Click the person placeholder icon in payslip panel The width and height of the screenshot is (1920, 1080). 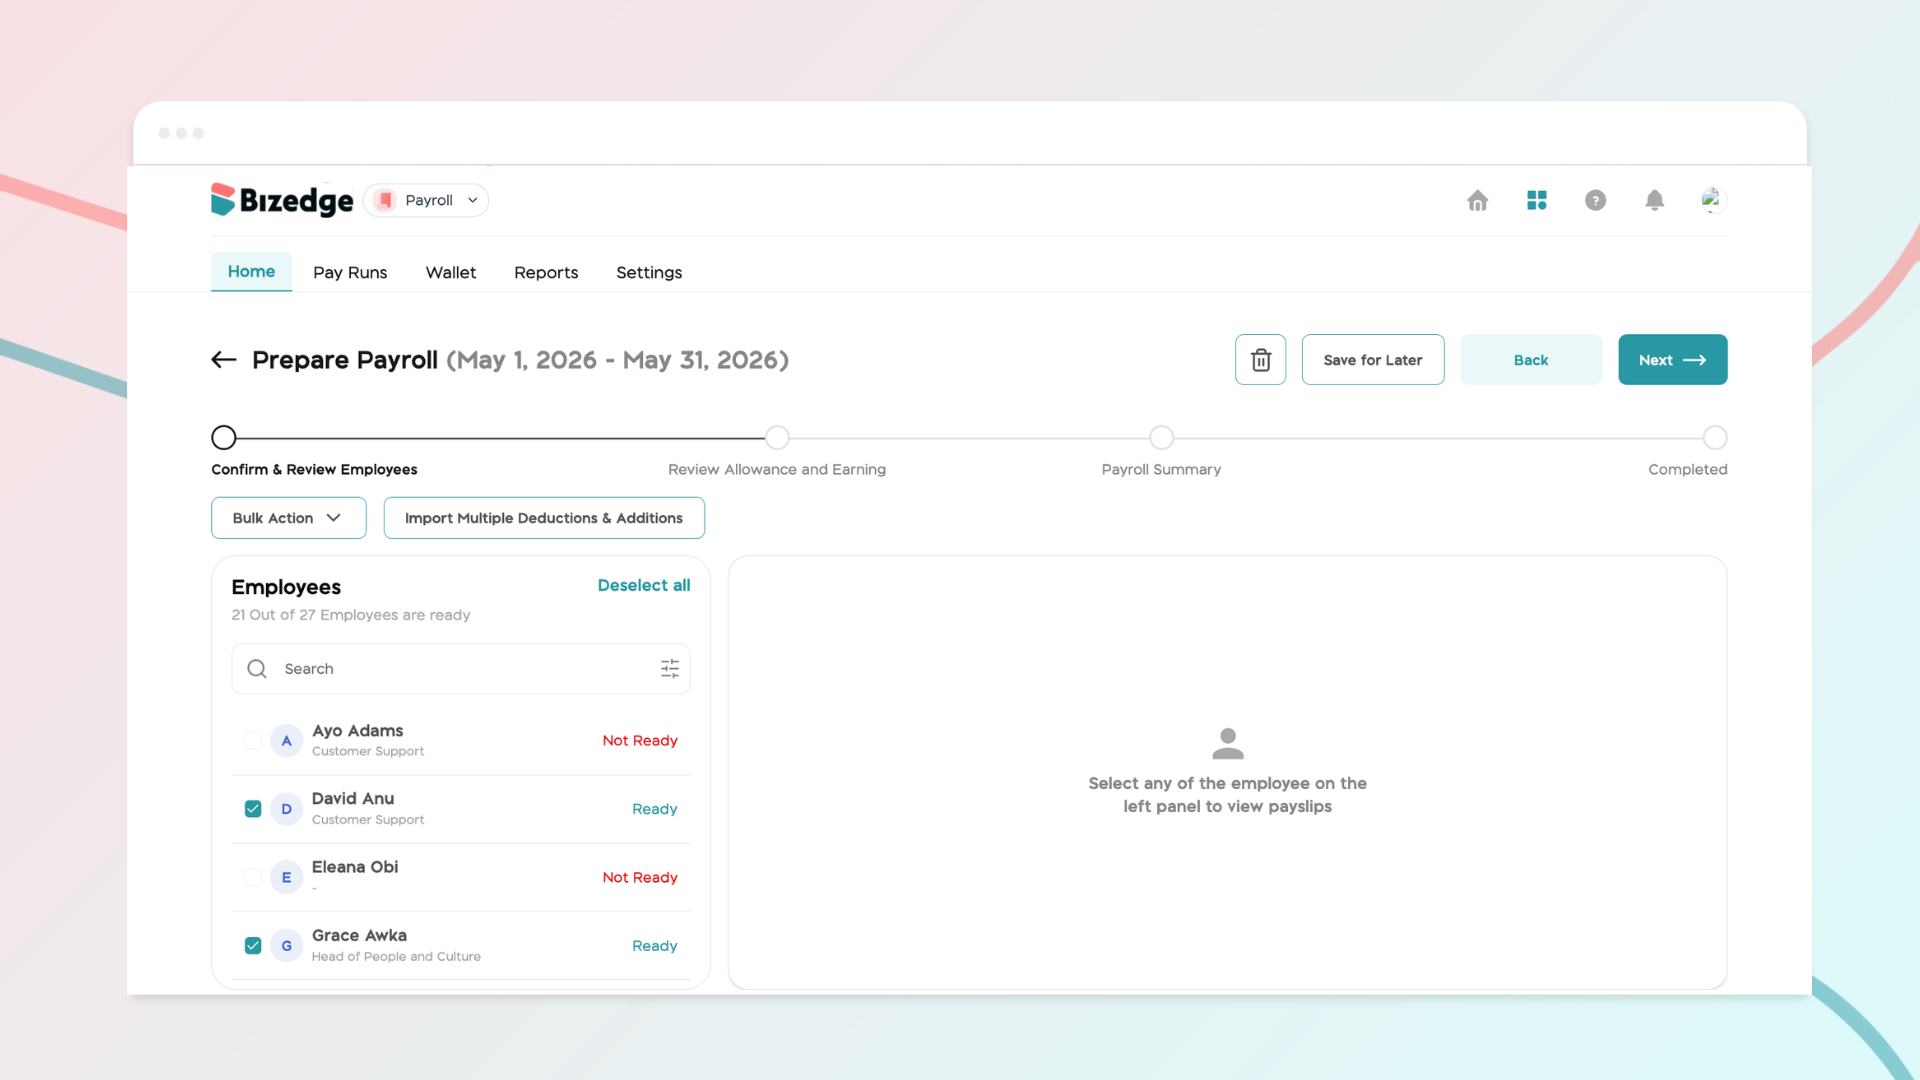tap(1228, 743)
